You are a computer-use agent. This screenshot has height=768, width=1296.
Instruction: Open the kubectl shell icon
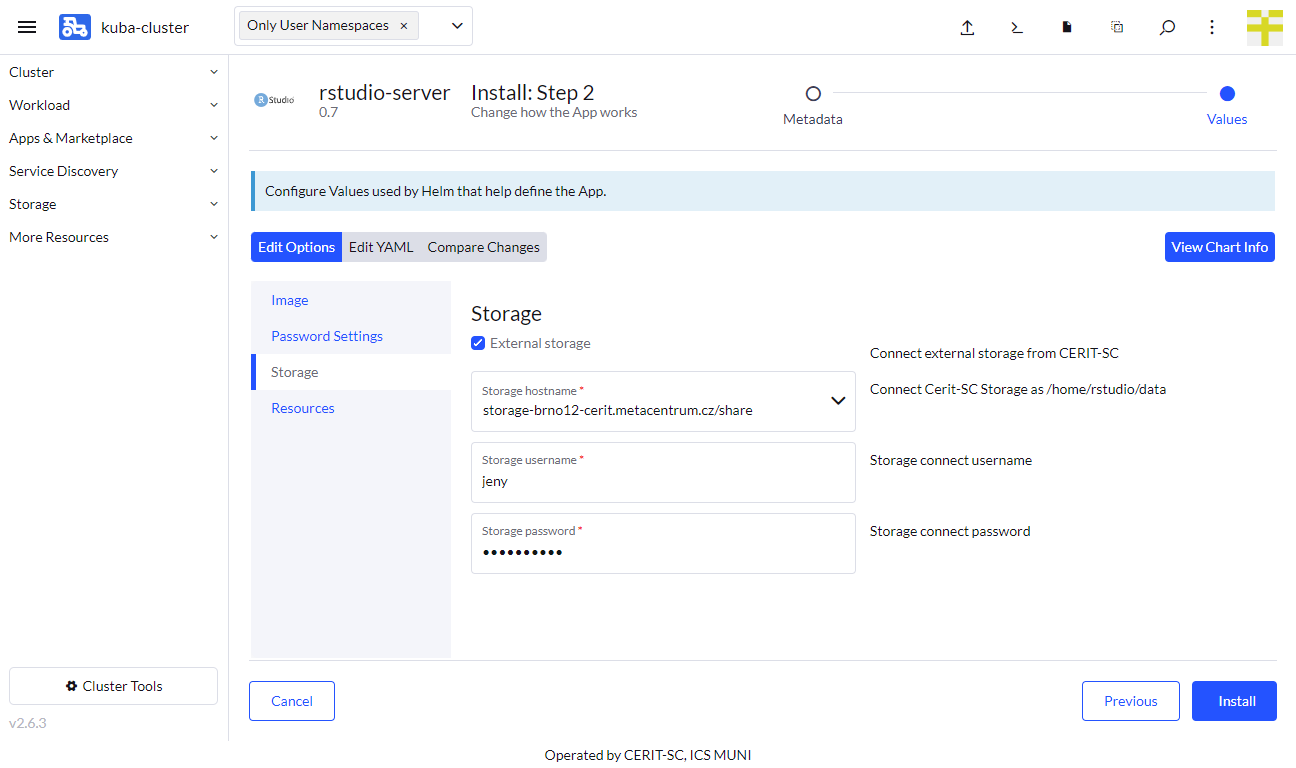coord(1017,28)
